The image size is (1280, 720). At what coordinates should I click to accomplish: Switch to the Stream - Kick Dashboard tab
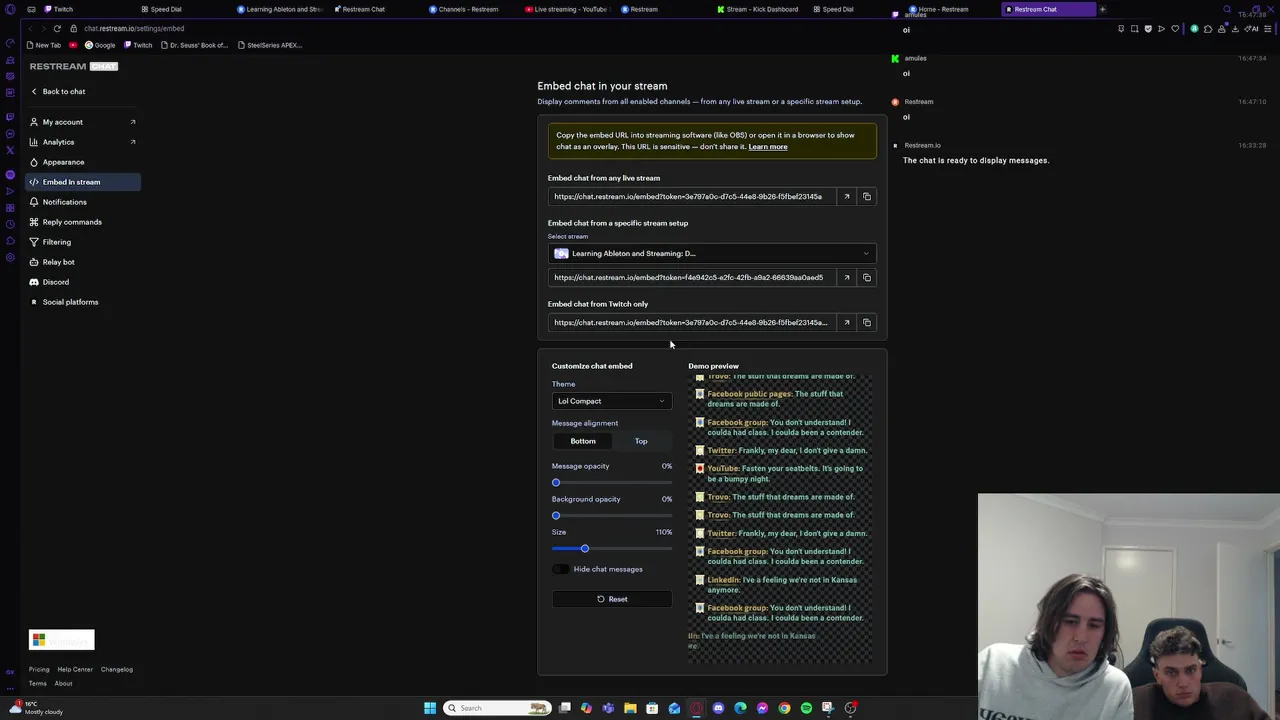click(759, 9)
